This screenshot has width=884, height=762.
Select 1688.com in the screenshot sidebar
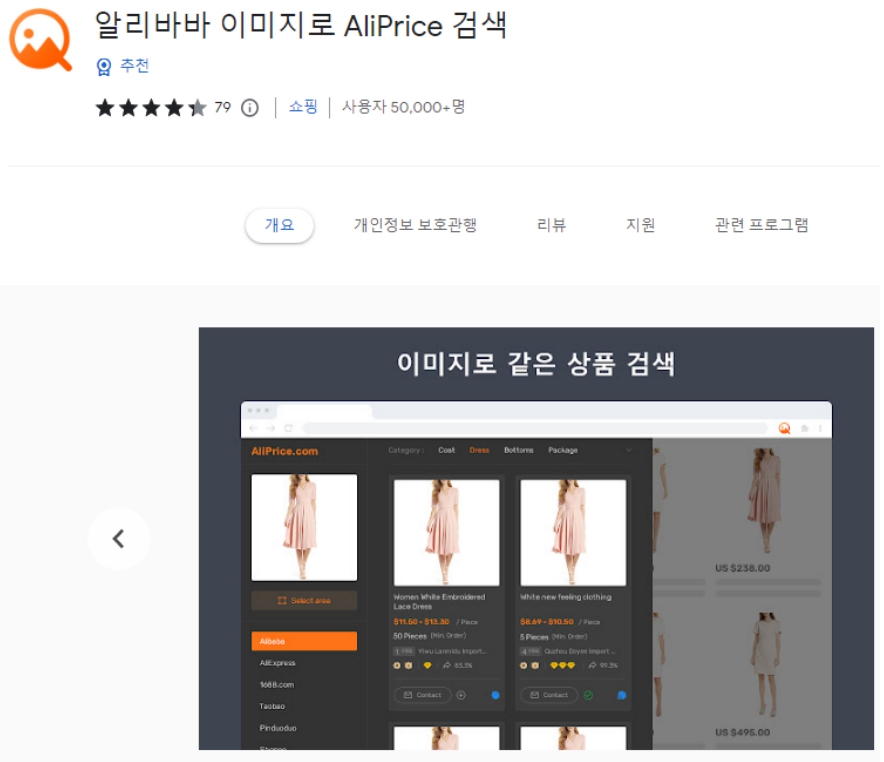coord(277,685)
